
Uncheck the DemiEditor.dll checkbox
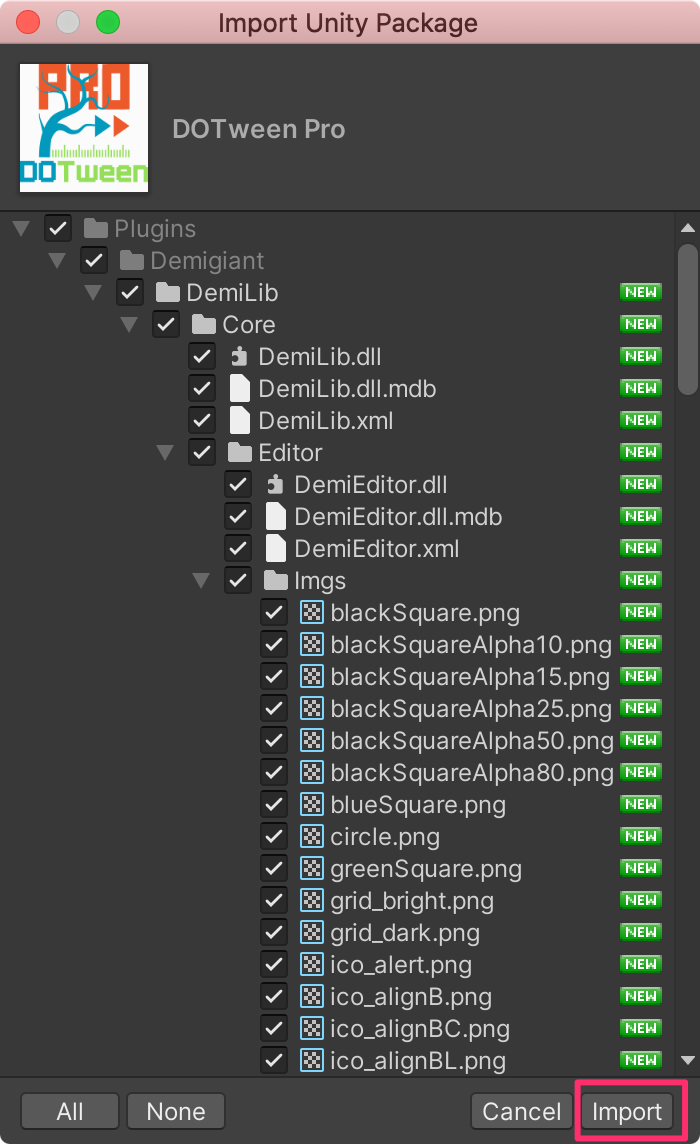tap(237, 484)
